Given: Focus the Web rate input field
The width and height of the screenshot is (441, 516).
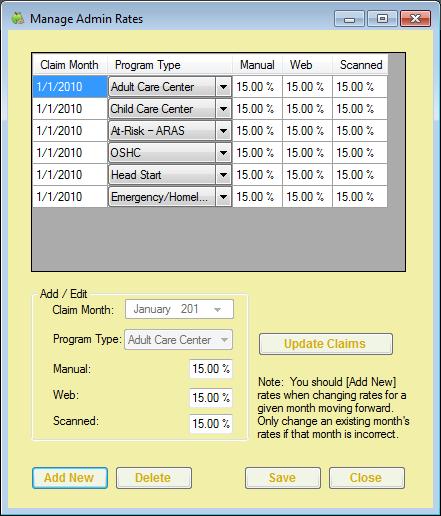Looking at the screenshot, I should [211, 398].
